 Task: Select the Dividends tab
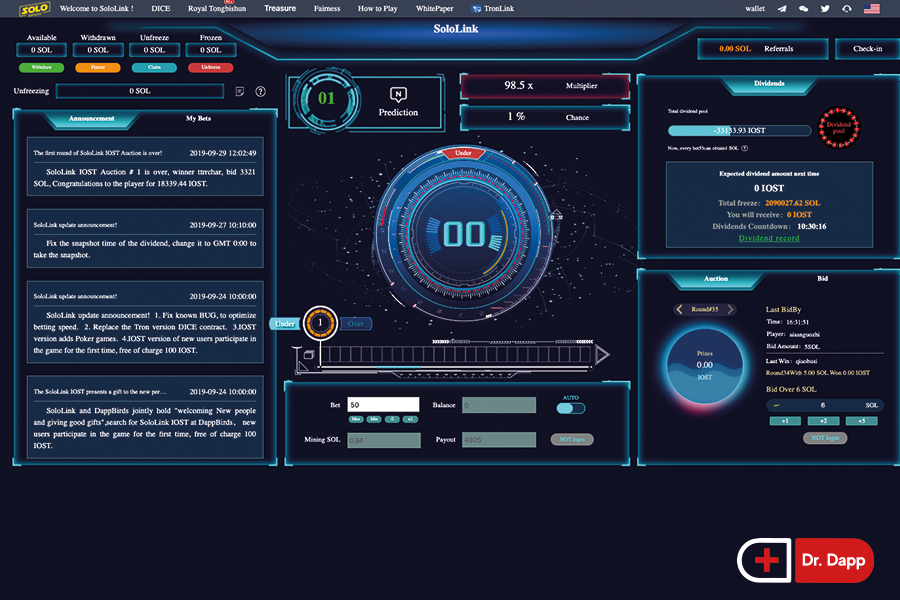pos(769,84)
